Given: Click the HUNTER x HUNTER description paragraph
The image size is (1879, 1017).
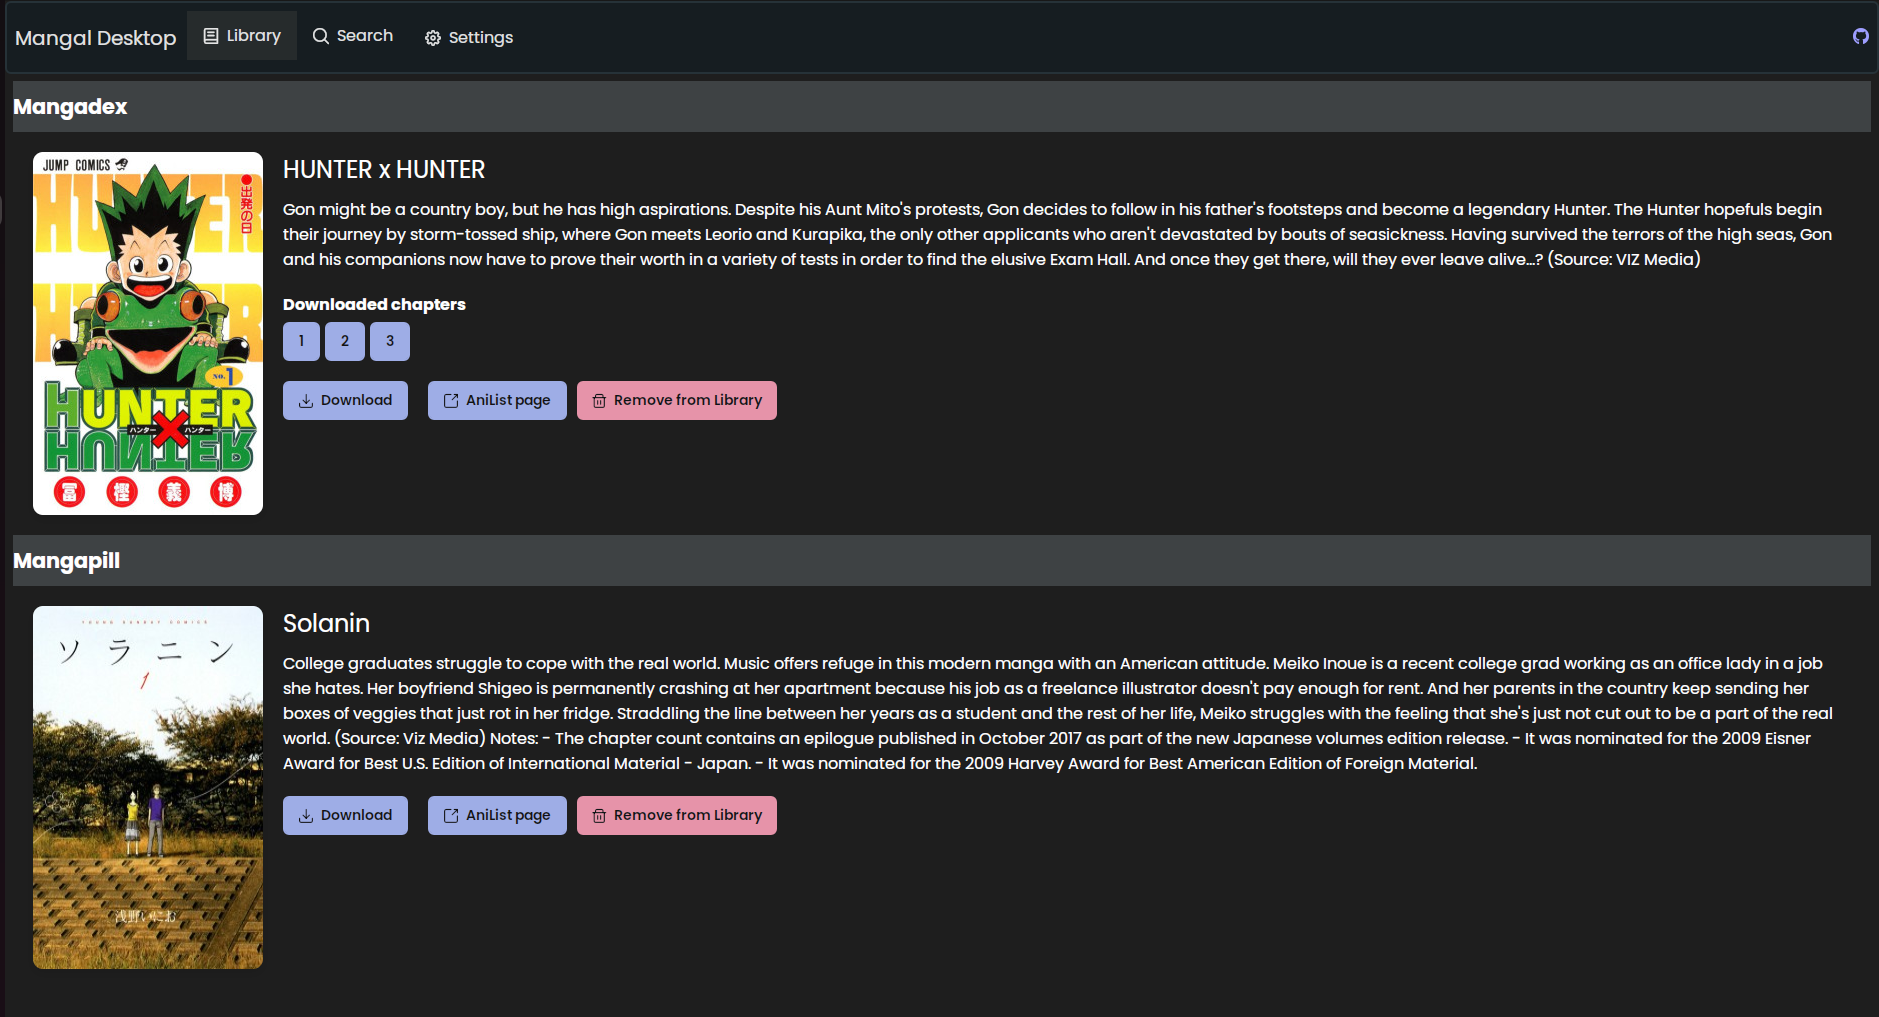Looking at the screenshot, I should [1057, 234].
